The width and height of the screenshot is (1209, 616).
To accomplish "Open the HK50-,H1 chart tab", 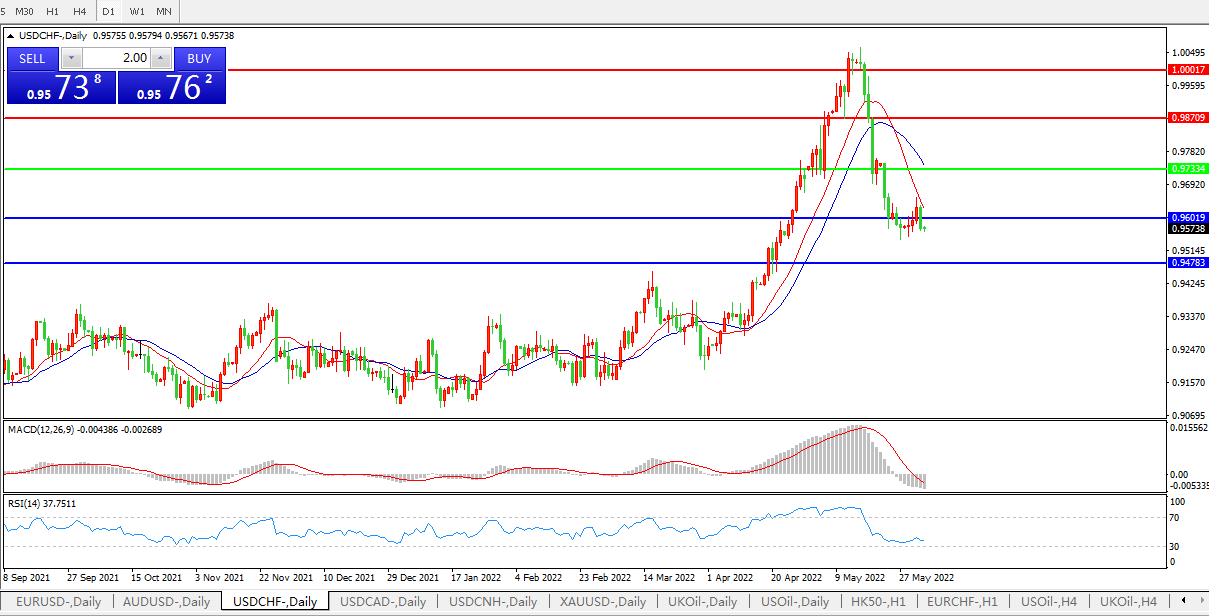I will [x=878, y=602].
